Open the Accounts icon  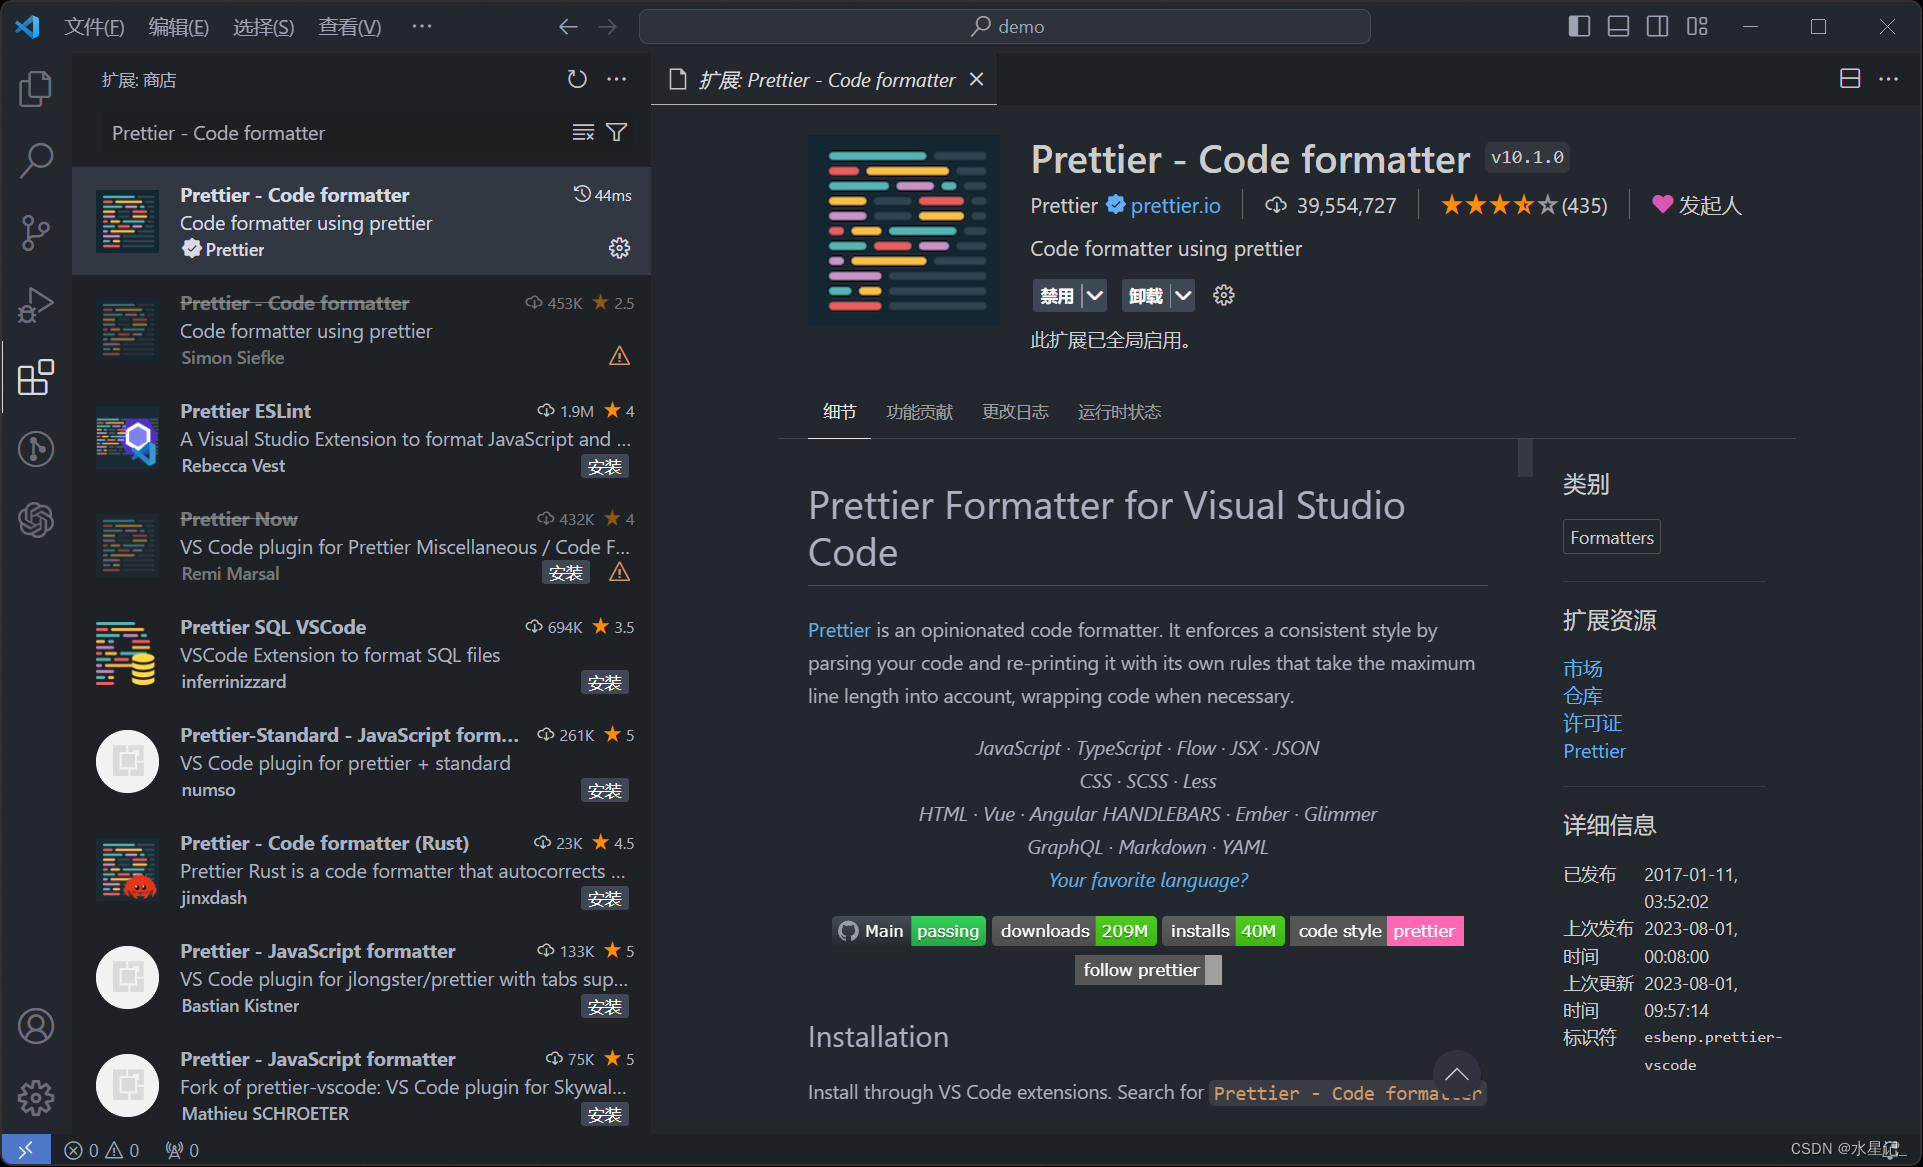pyautogui.click(x=36, y=1026)
